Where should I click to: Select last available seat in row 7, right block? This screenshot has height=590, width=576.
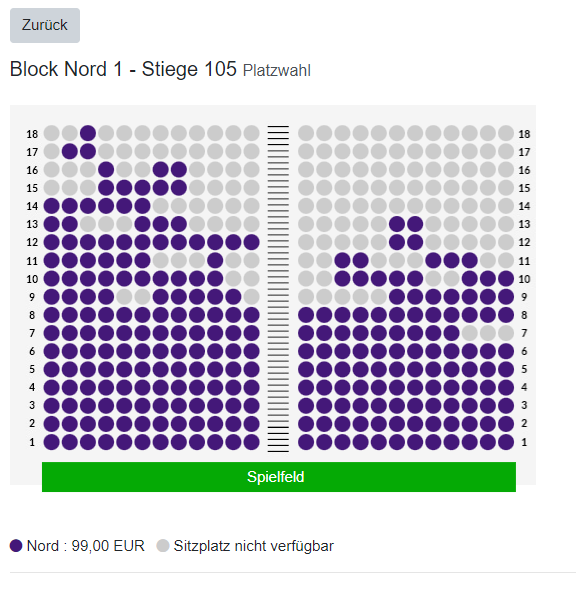(x=451, y=333)
